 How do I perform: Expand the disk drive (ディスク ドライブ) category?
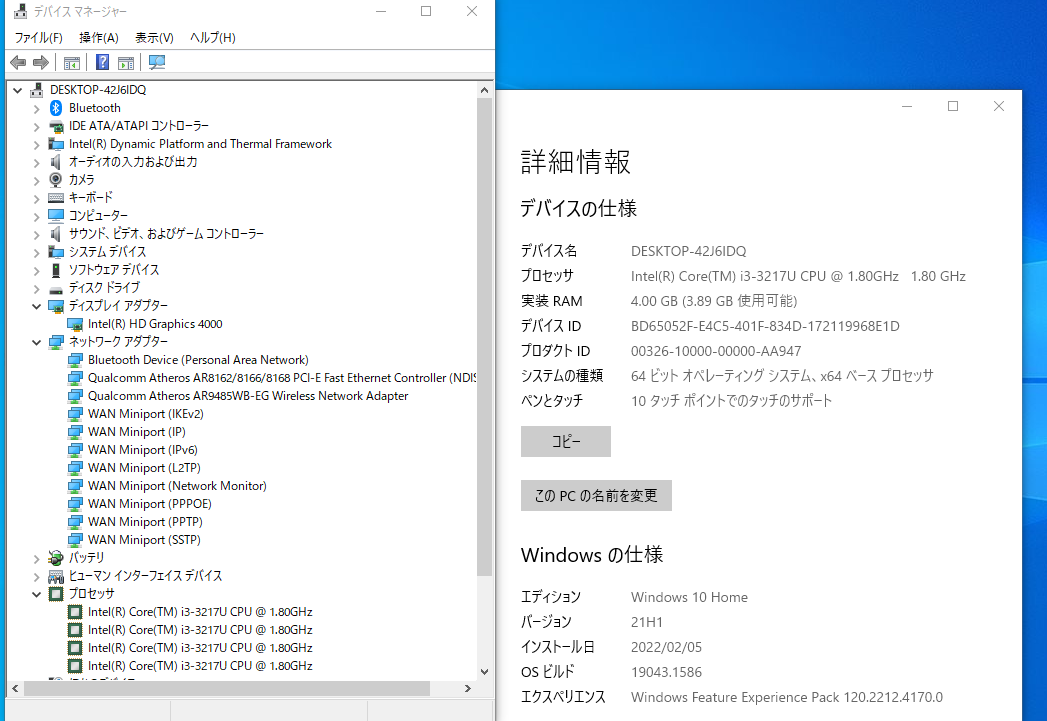[37, 288]
